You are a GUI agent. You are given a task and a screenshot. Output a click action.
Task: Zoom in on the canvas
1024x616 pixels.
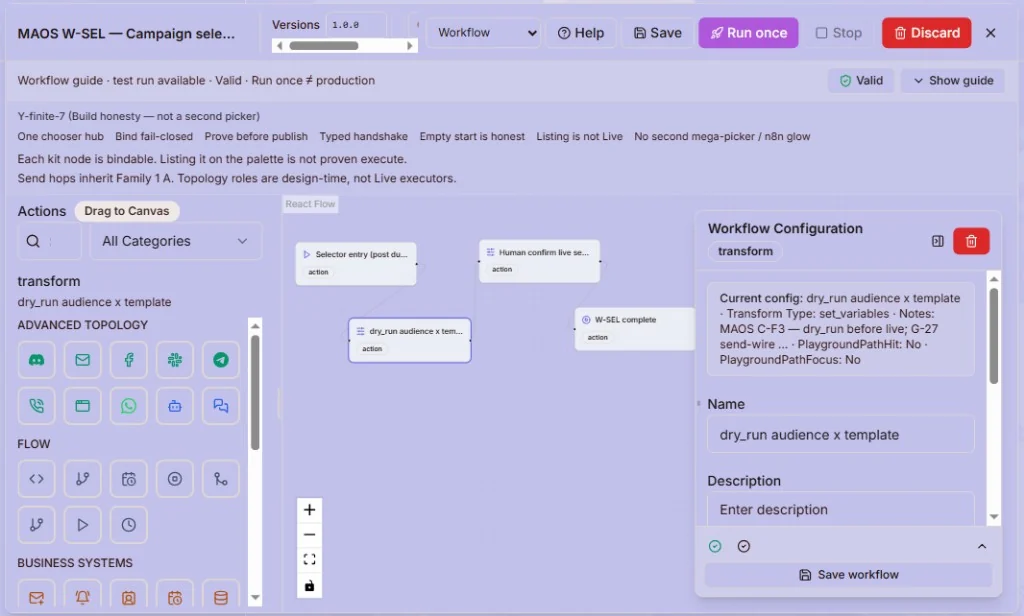tap(310, 510)
